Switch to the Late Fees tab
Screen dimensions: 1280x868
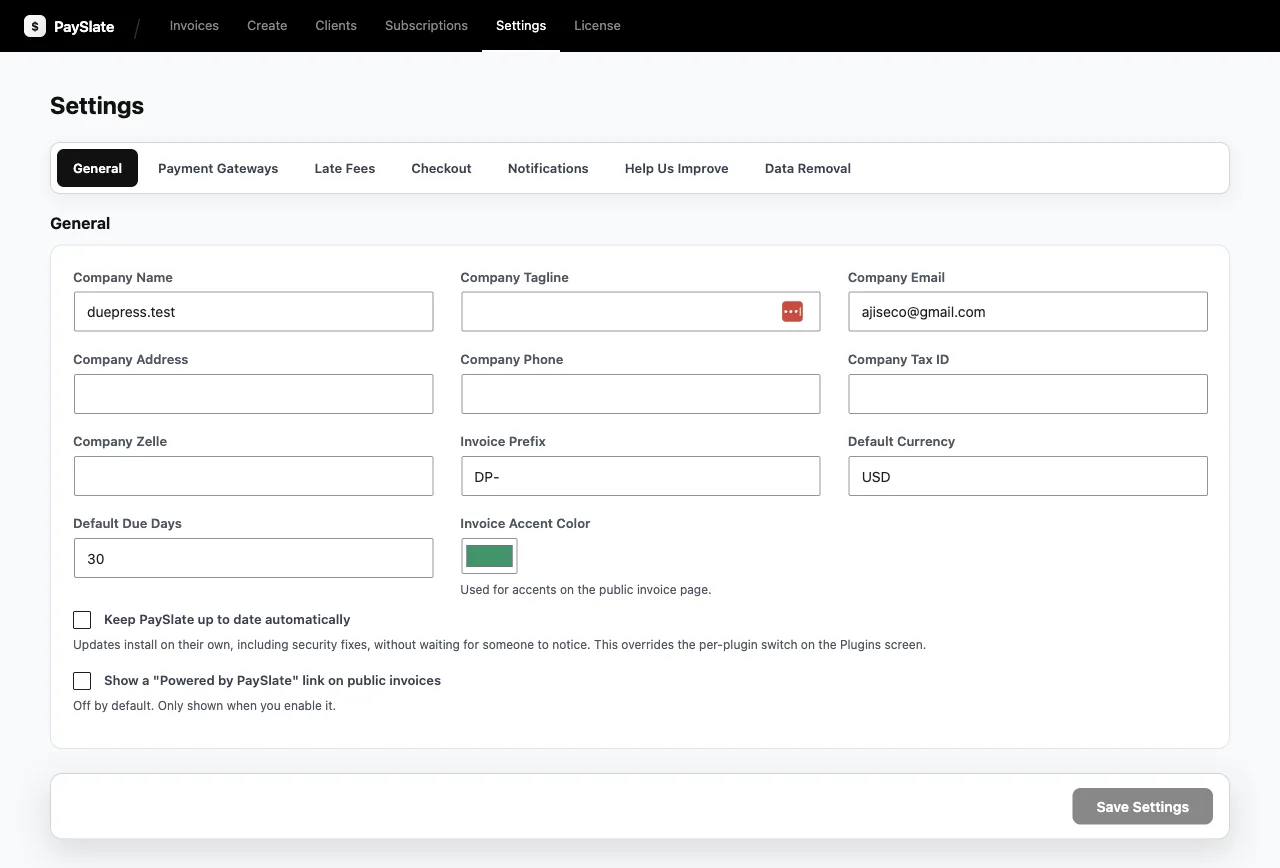coord(345,168)
